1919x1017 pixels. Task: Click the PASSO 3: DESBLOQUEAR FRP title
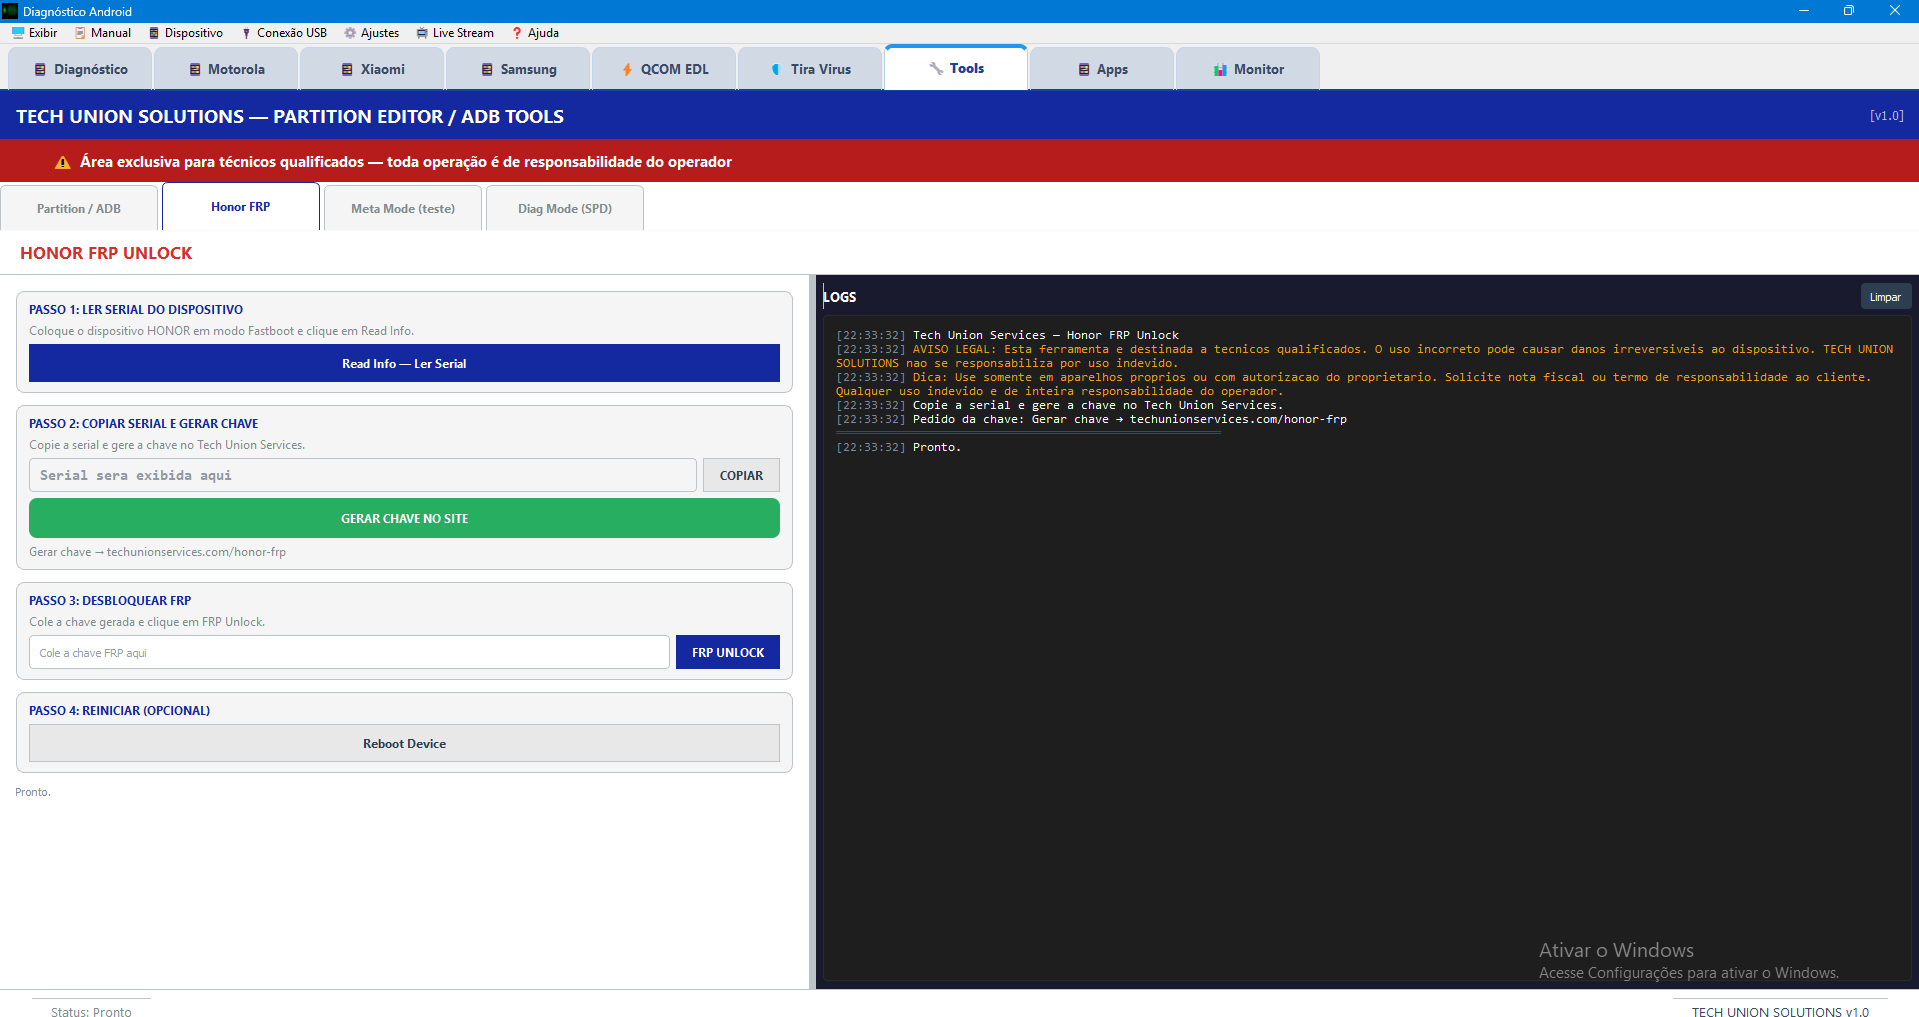[x=110, y=601]
